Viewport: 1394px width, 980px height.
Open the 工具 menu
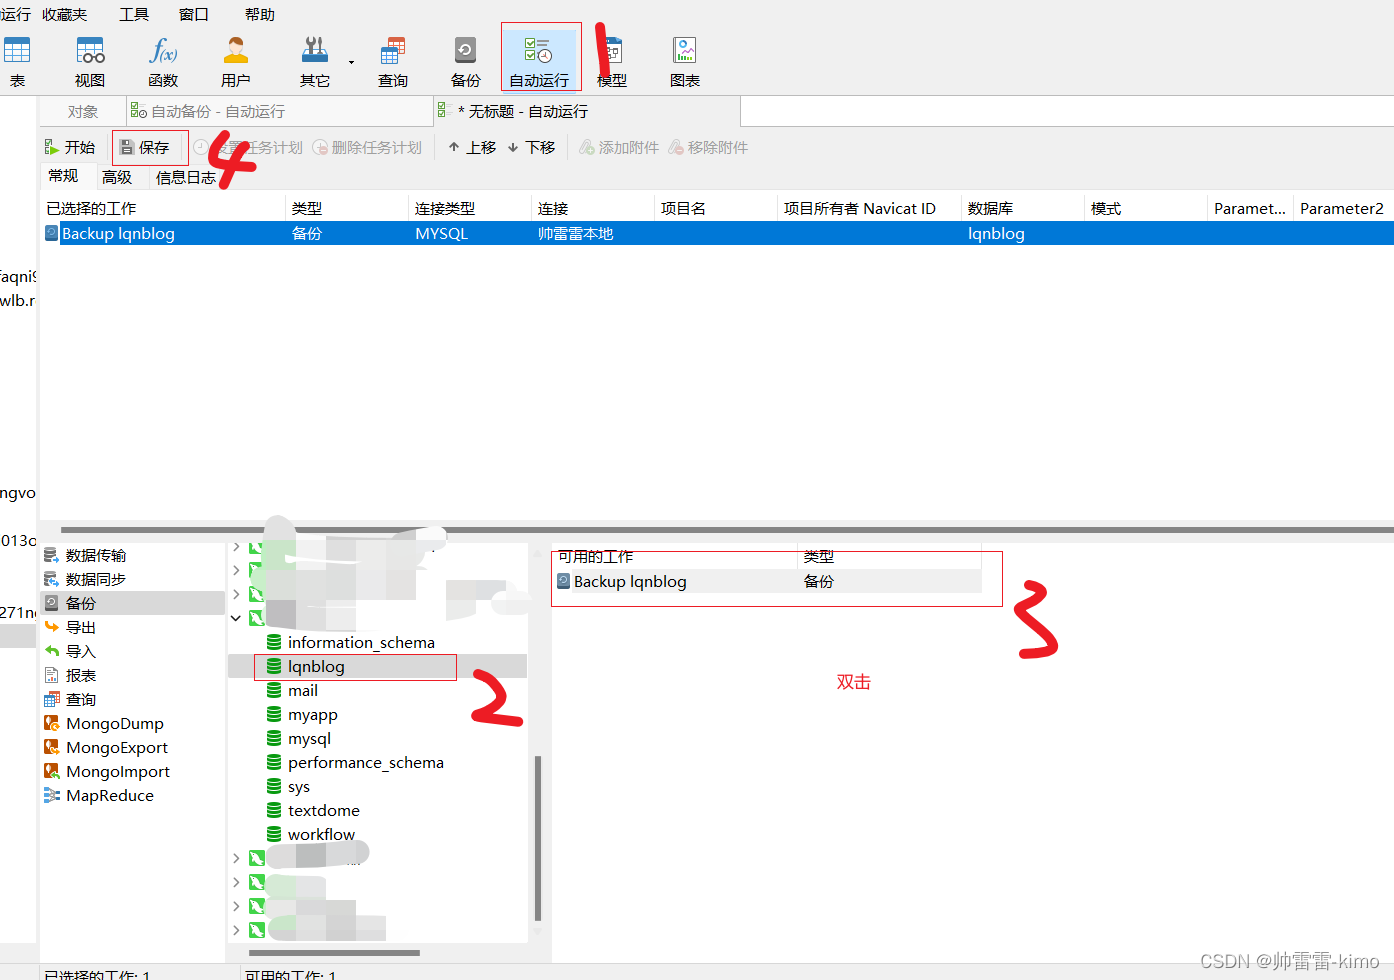tap(134, 14)
